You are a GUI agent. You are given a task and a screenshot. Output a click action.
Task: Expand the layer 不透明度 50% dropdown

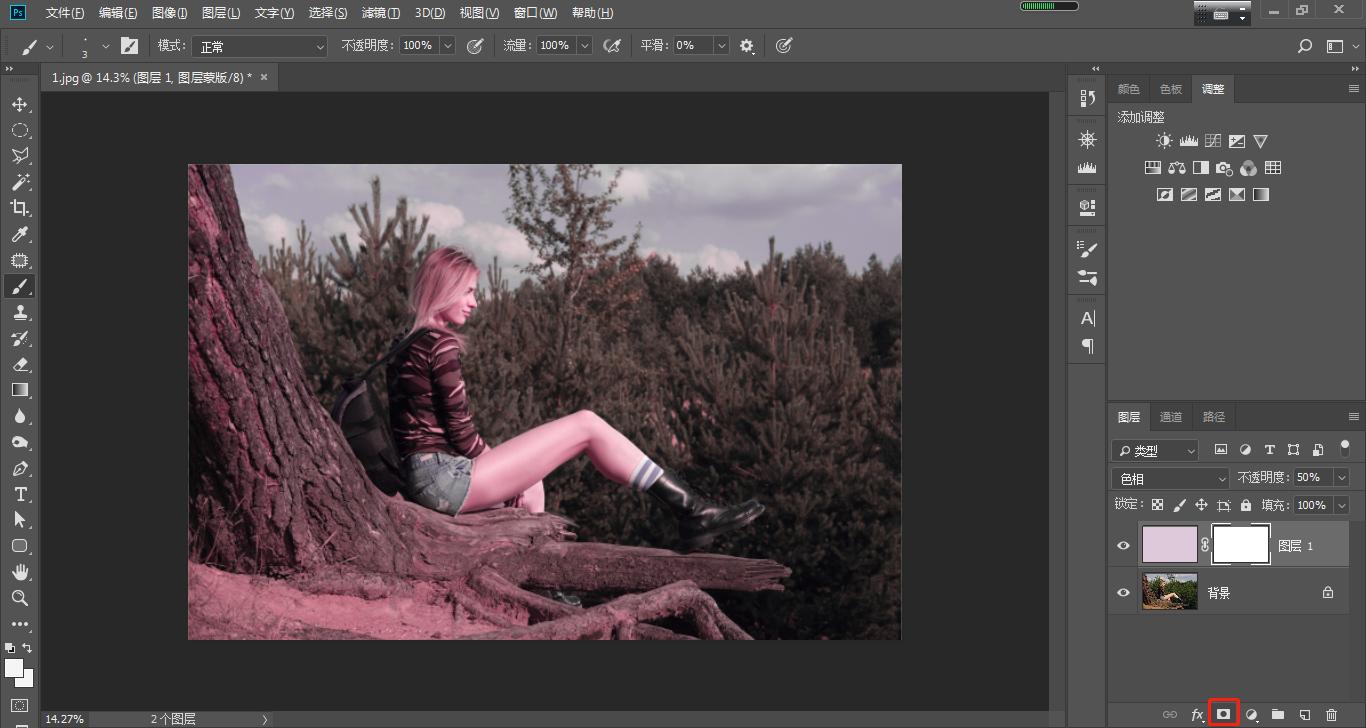(x=1341, y=478)
